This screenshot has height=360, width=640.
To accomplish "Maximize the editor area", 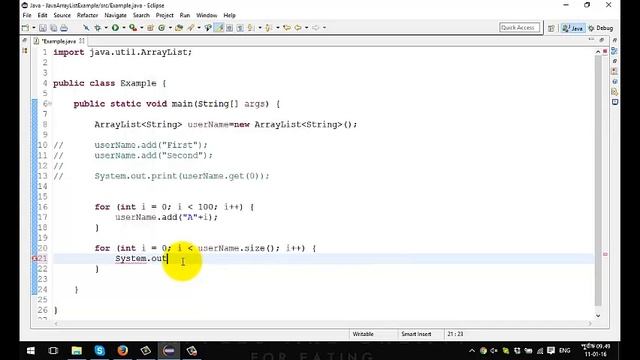I will [602, 40].
